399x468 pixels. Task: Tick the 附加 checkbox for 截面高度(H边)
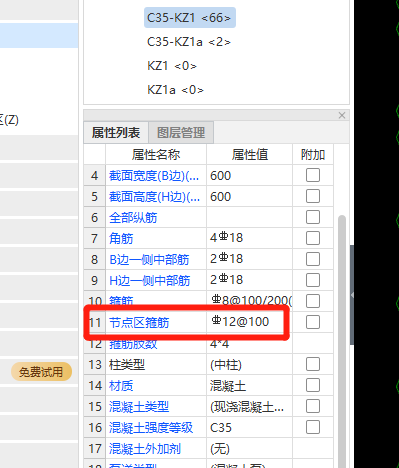pyautogui.click(x=313, y=196)
